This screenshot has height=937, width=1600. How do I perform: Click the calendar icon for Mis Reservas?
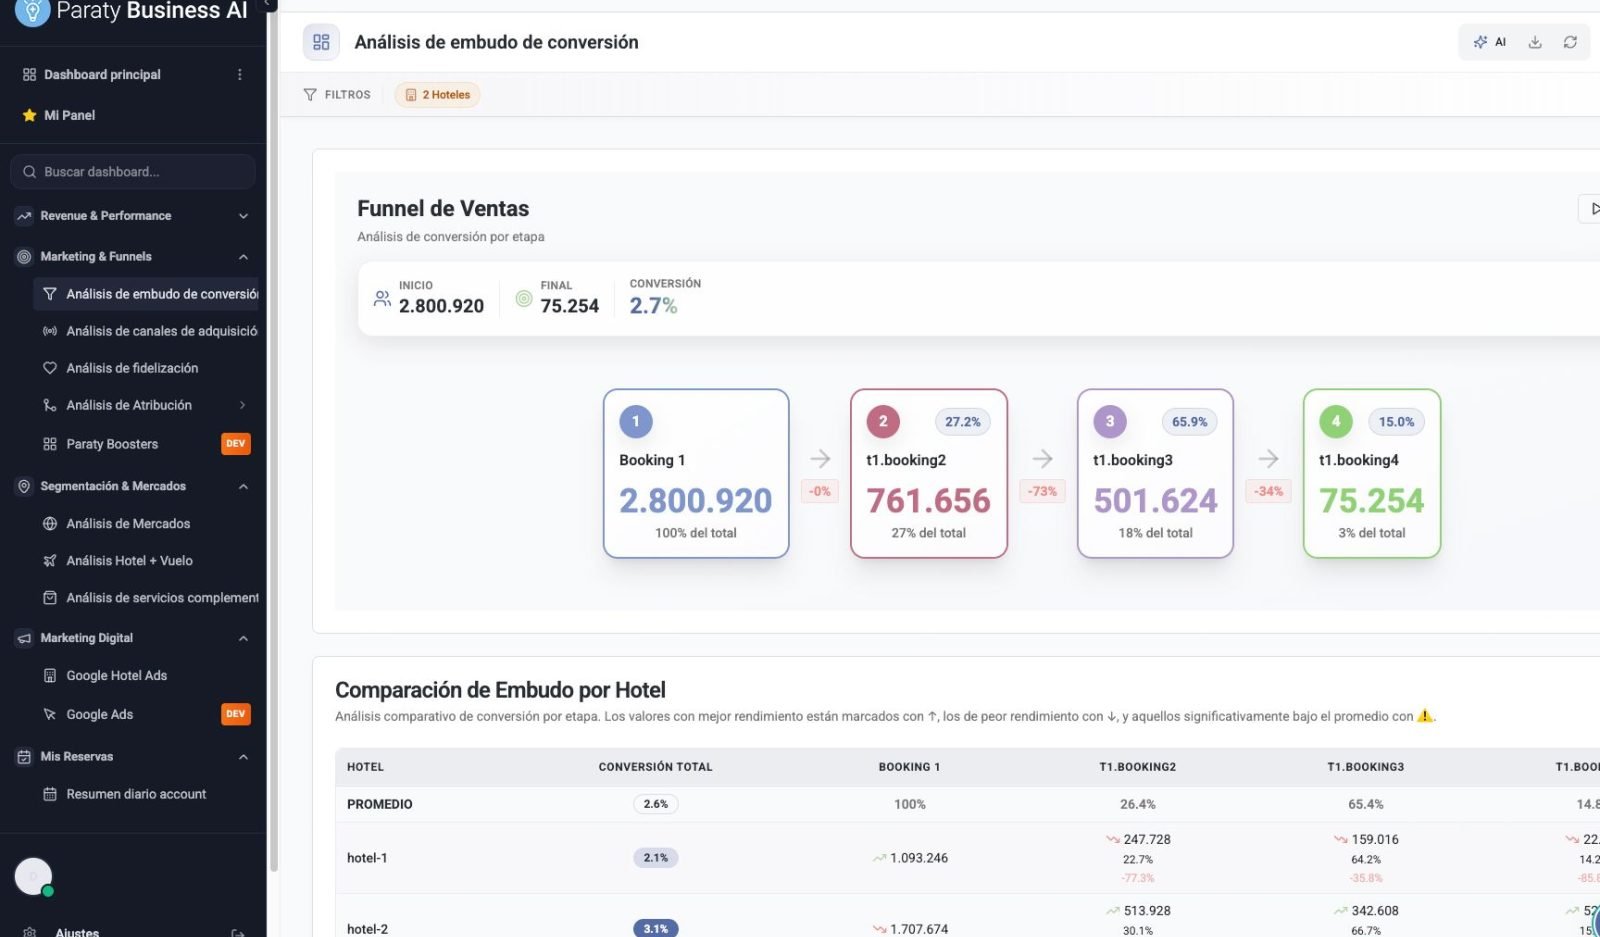[24, 757]
